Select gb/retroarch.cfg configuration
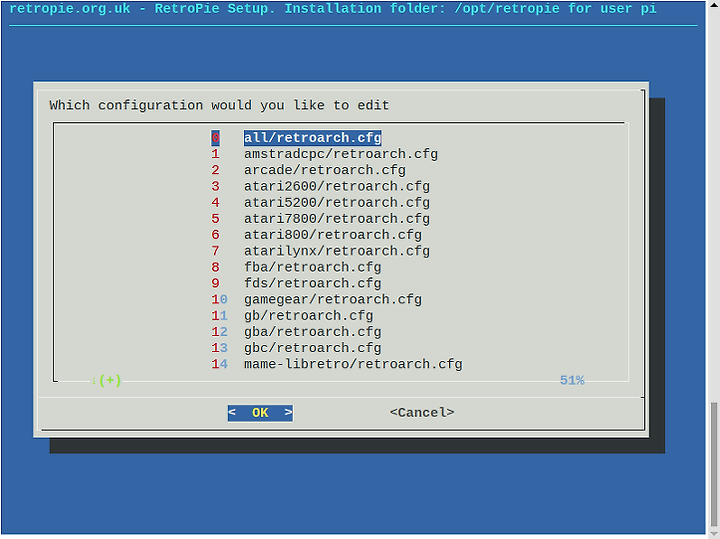Image resolution: width=720 pixels, height=539 pixels. (x=309, y=316)
